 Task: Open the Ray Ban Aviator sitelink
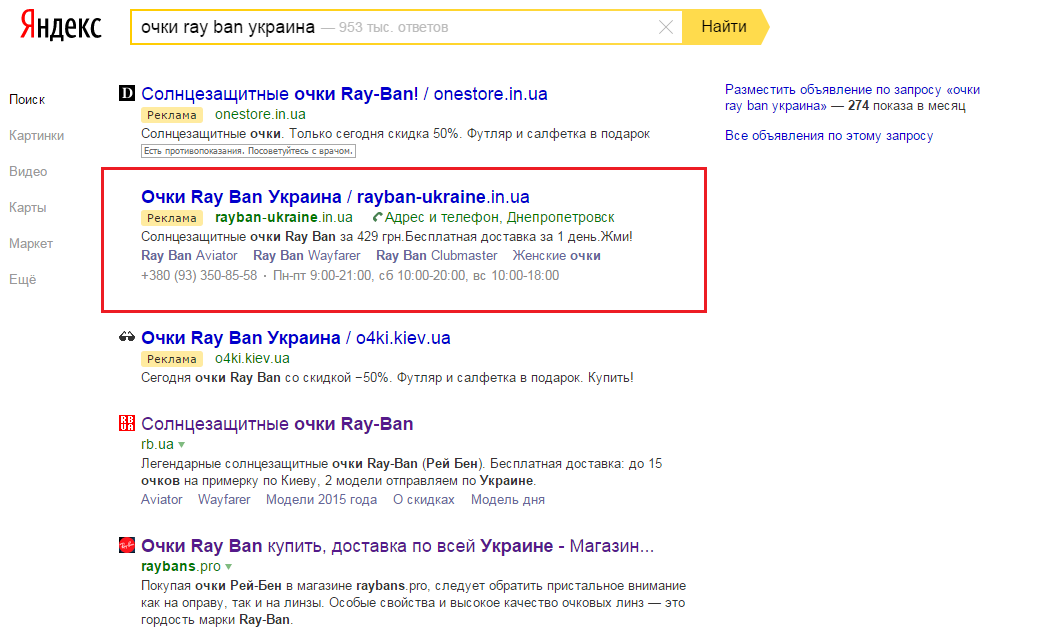(189, 256)
